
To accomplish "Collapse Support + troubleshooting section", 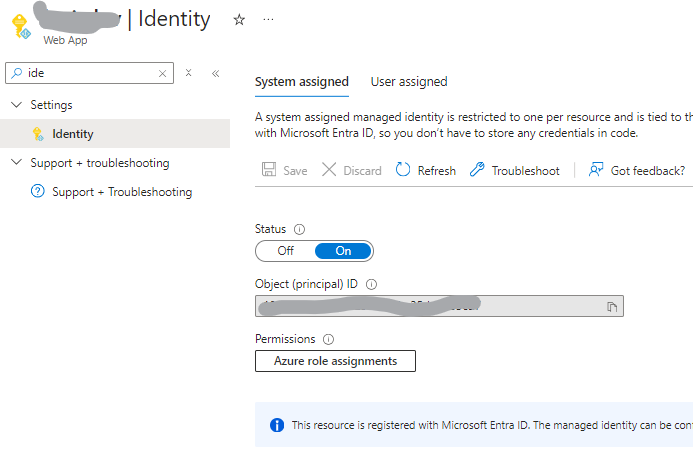I will [16, 163].
